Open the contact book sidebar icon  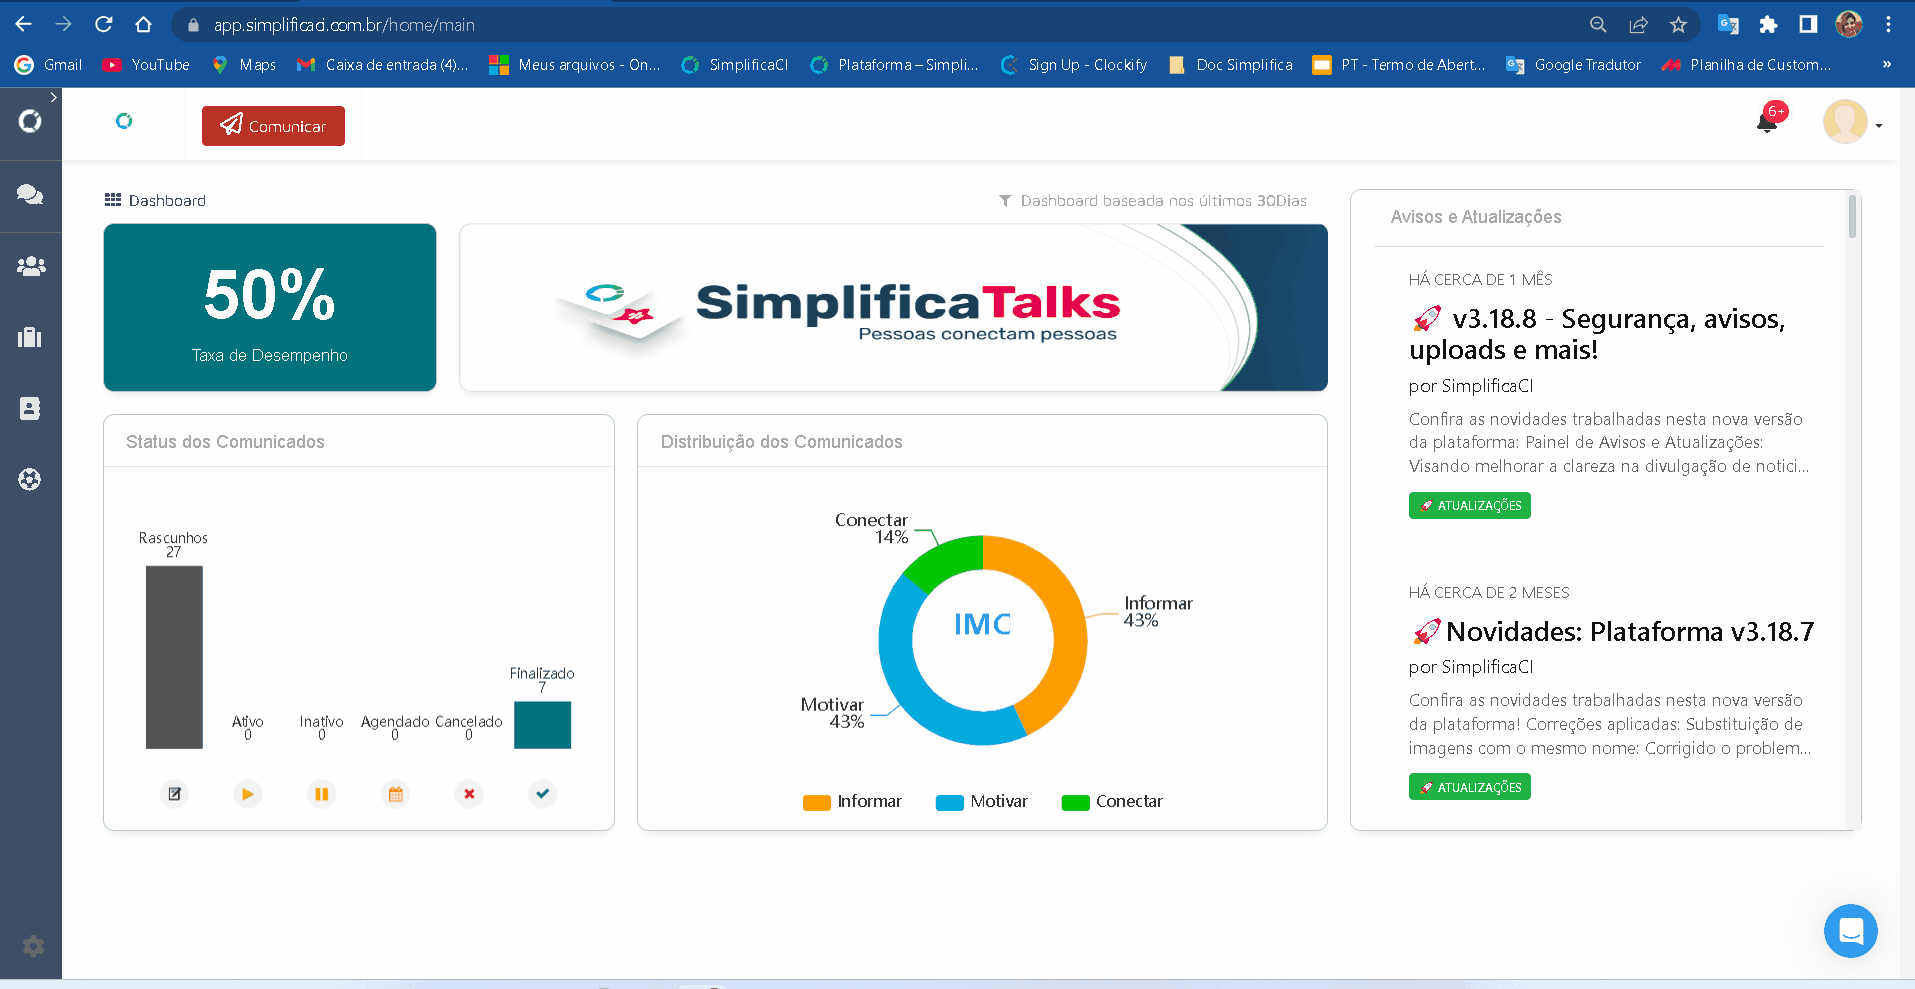click(x=30, y=408)
